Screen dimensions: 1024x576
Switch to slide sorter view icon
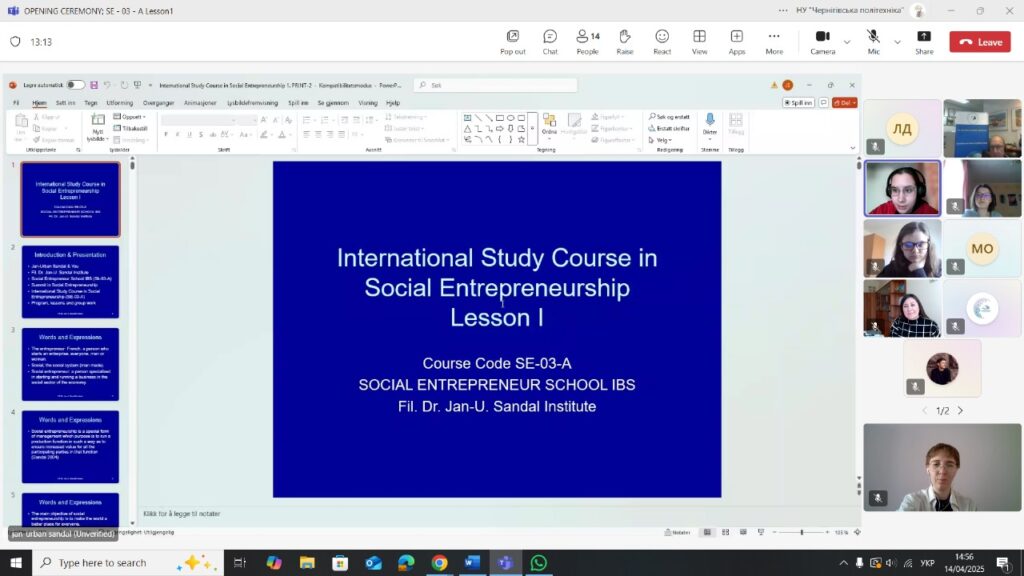point(725,532)
